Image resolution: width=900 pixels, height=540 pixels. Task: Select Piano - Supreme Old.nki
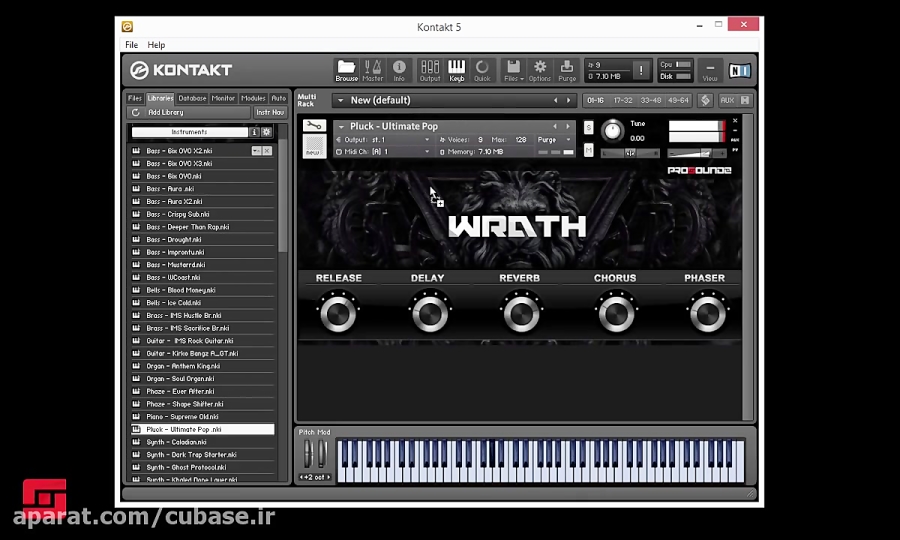tap(202, 417)
